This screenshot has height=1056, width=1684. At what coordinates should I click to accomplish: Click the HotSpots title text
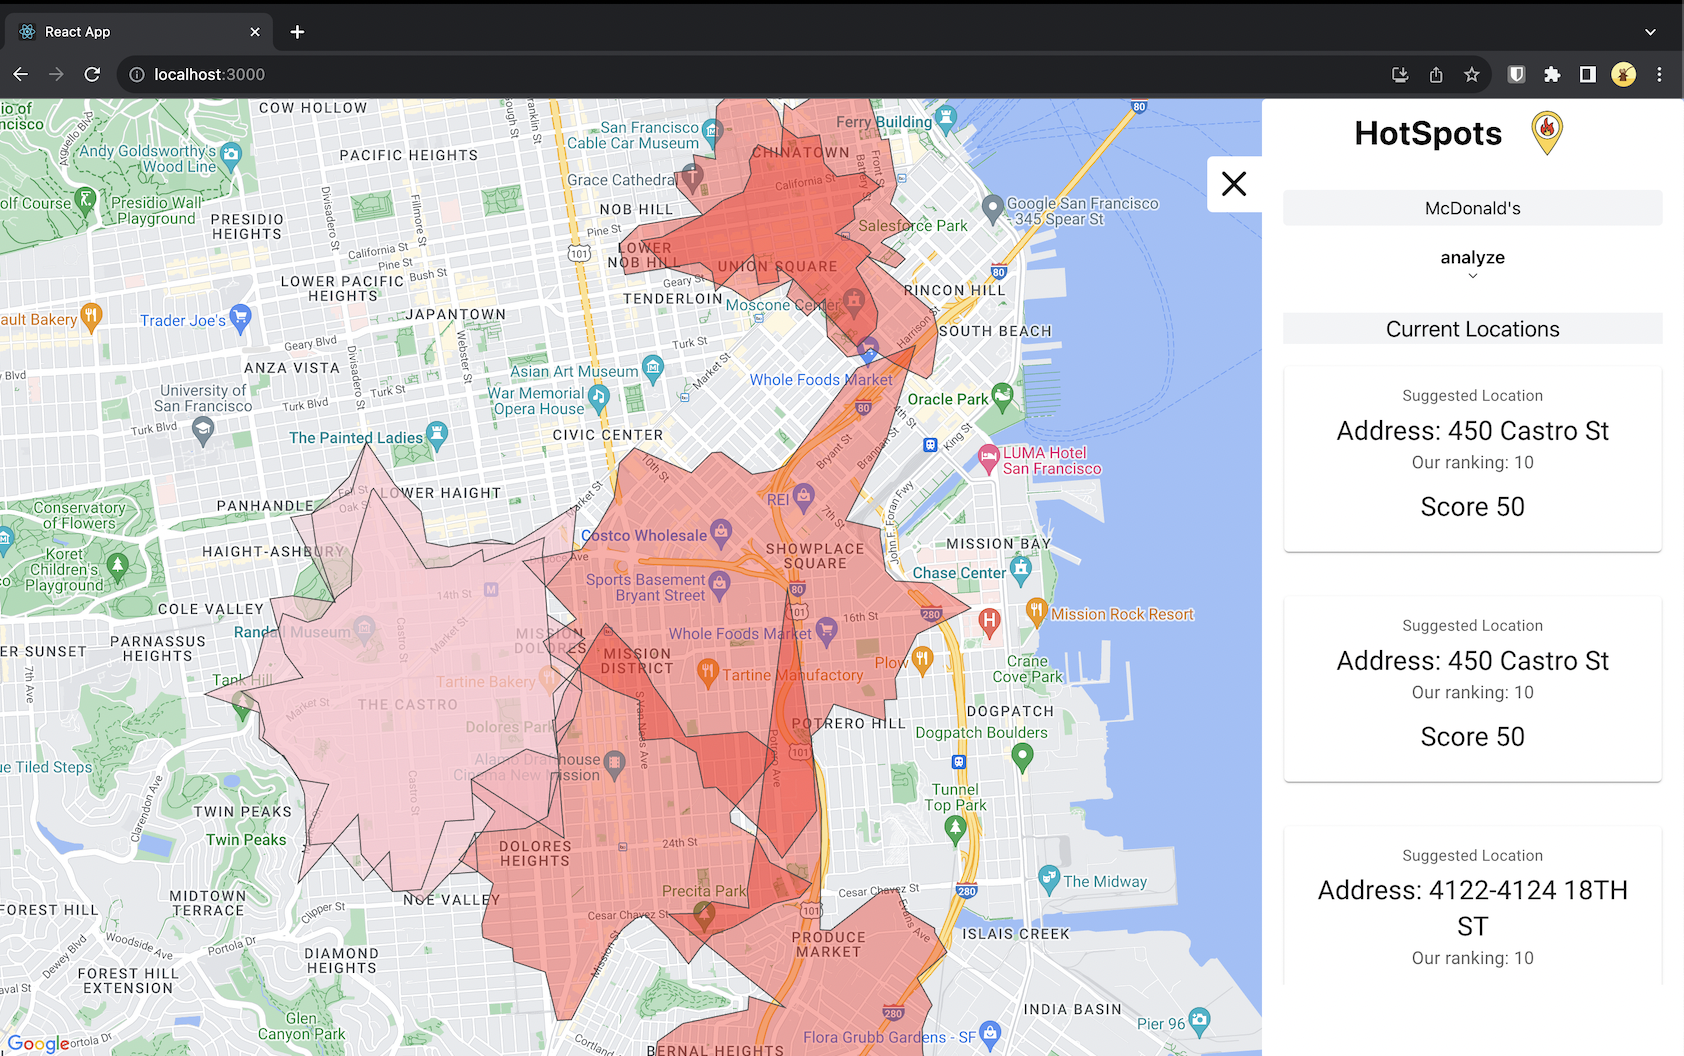1428,133
